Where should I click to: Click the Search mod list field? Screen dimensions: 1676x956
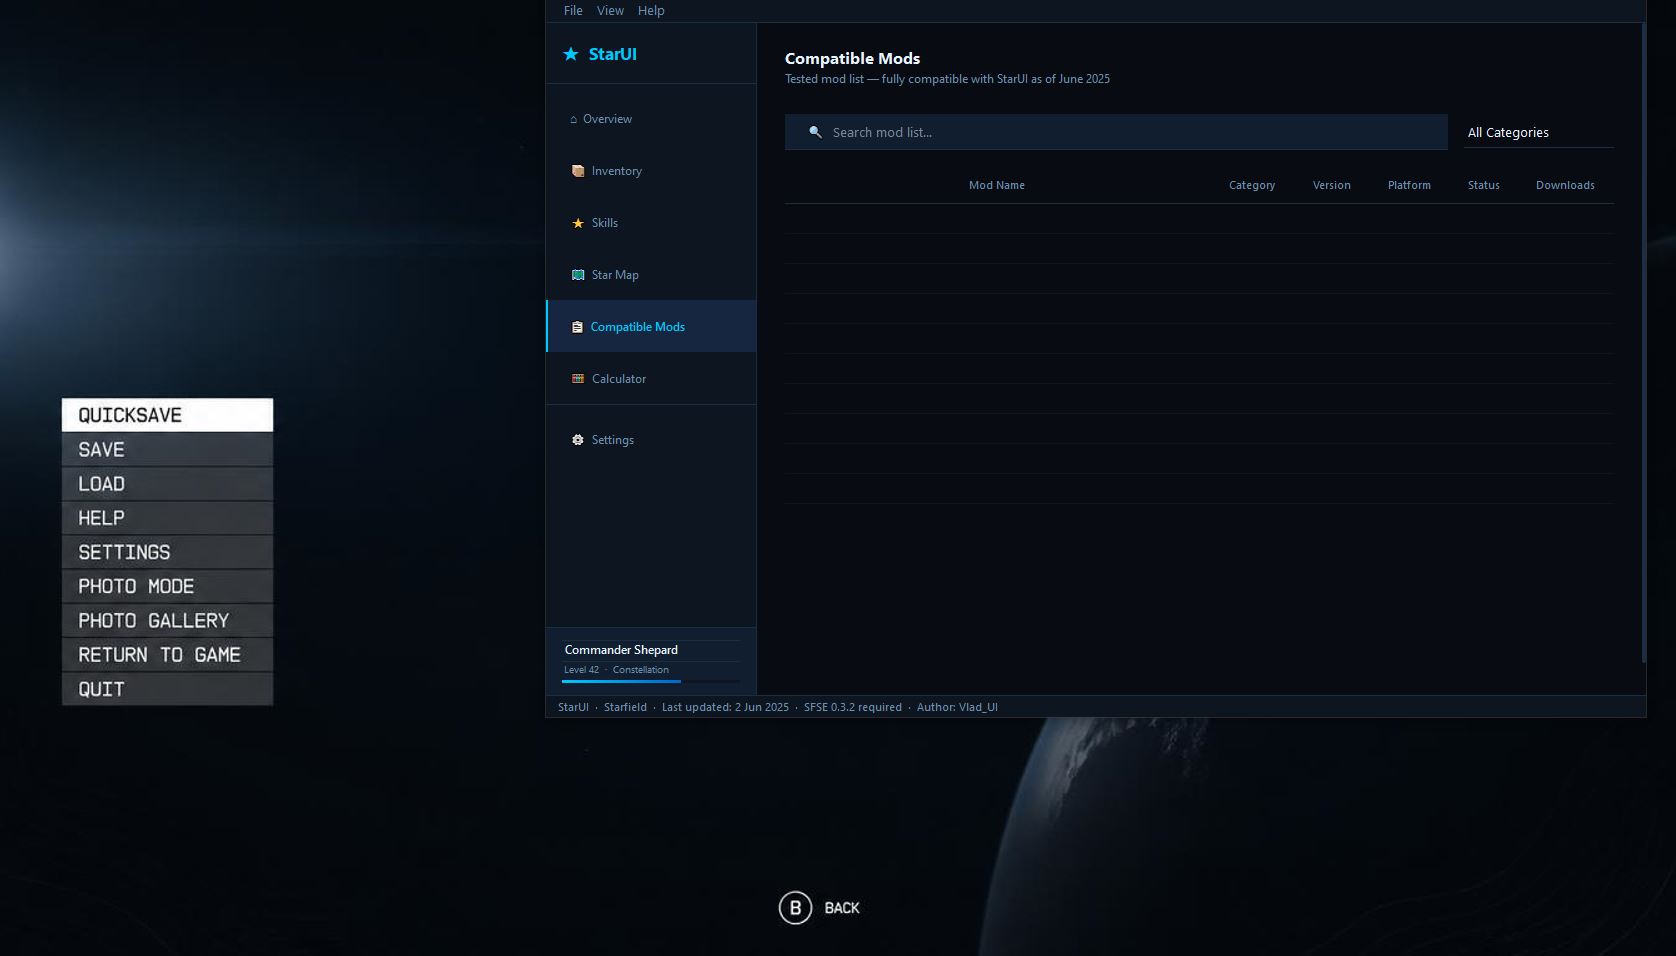tap(1116, 132)
